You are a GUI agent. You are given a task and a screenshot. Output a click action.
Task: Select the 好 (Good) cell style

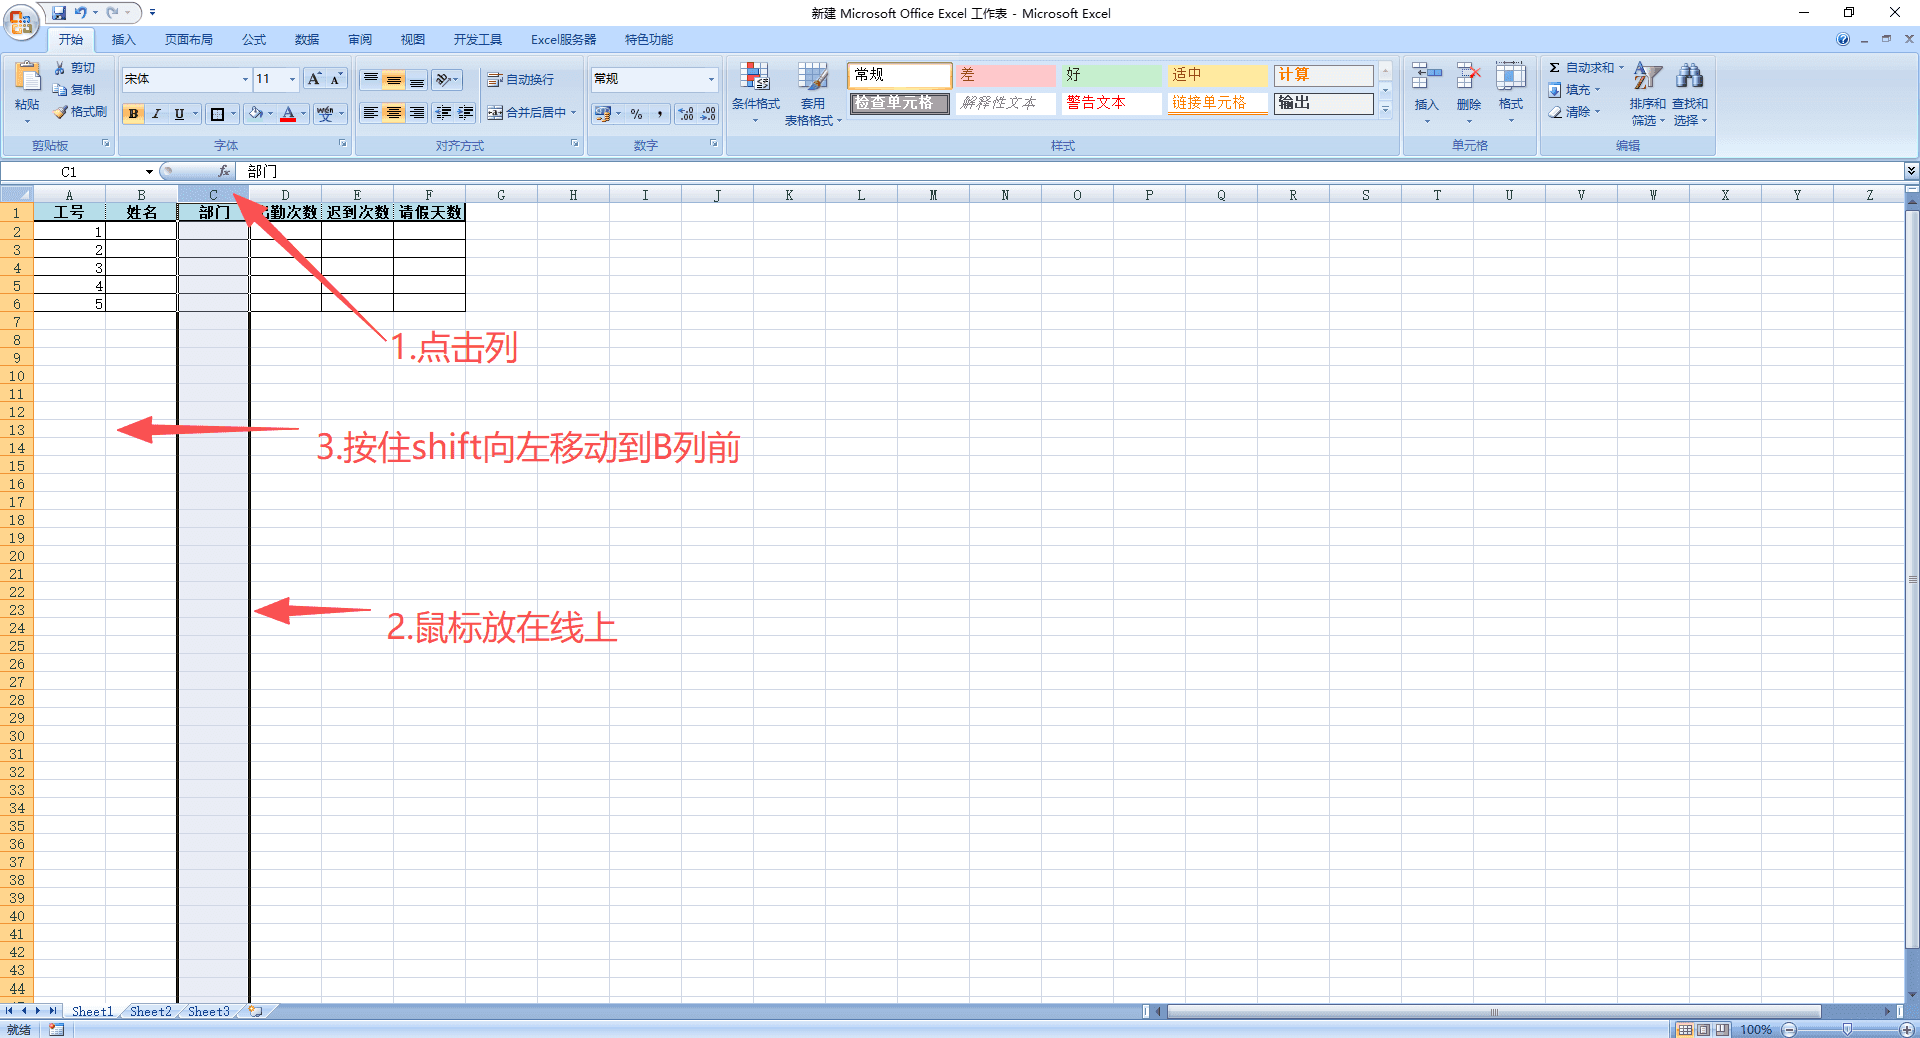point(1111,75)
